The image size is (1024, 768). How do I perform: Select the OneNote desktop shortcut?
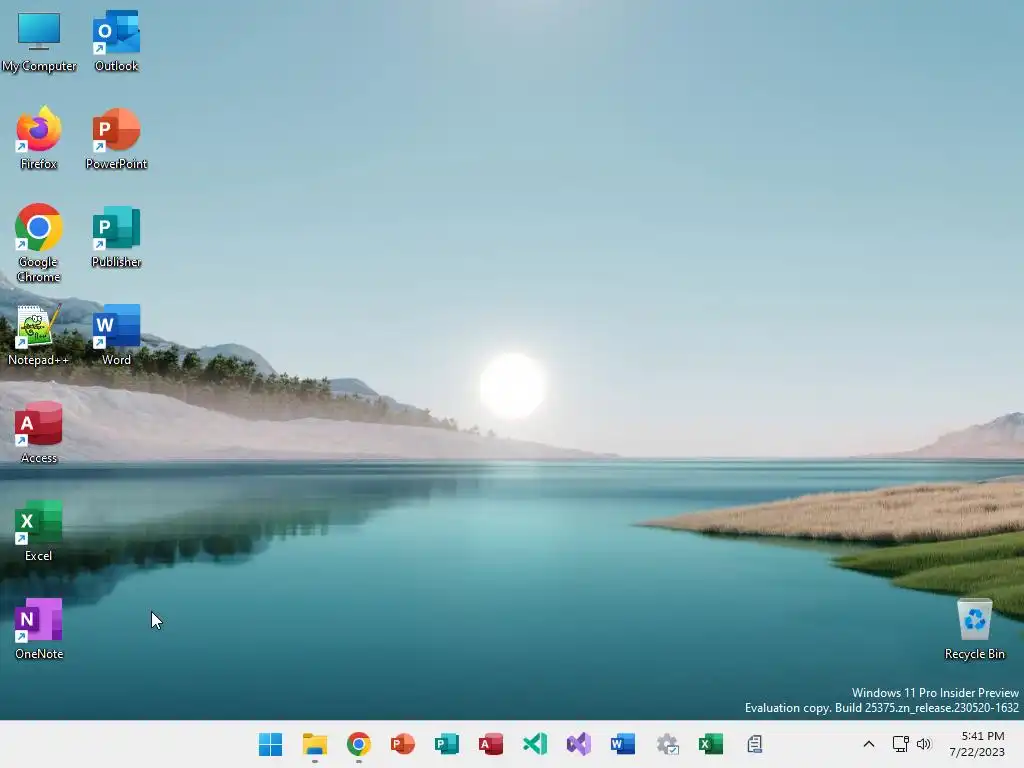tap(39, 628)
